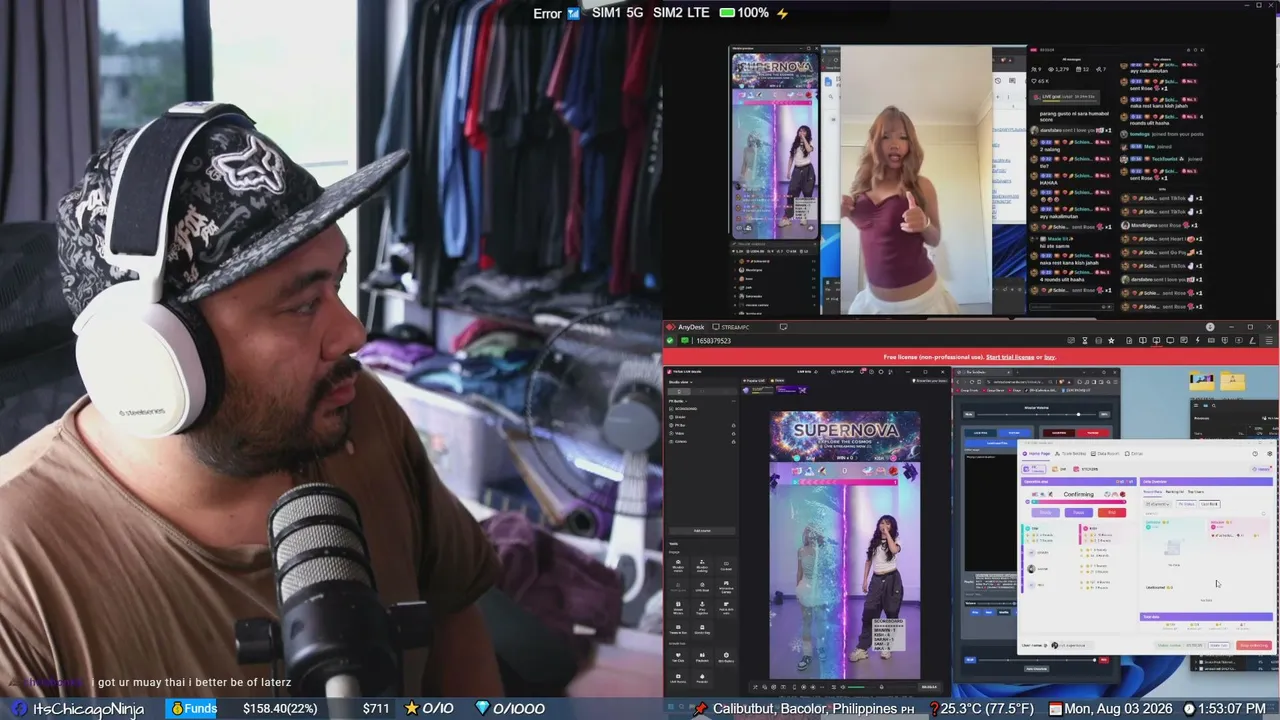The height and width of the screenshot is (720, 1280).
Task: Open the Tools Setting tab
Action: [x=1071, y=453]
